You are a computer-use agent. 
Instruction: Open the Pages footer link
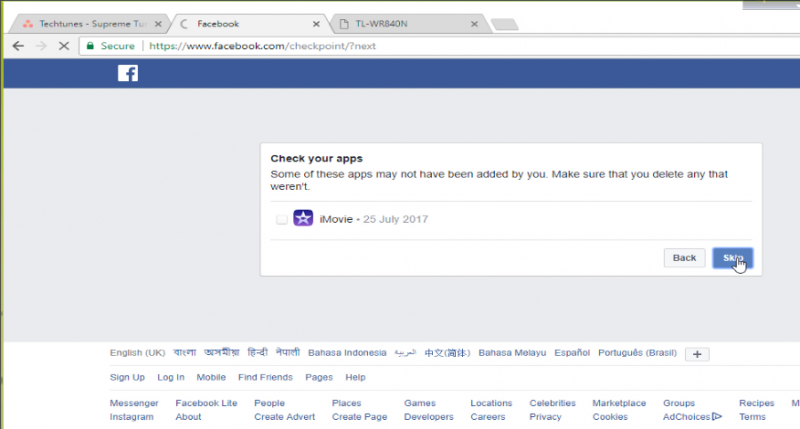(319, 377)
